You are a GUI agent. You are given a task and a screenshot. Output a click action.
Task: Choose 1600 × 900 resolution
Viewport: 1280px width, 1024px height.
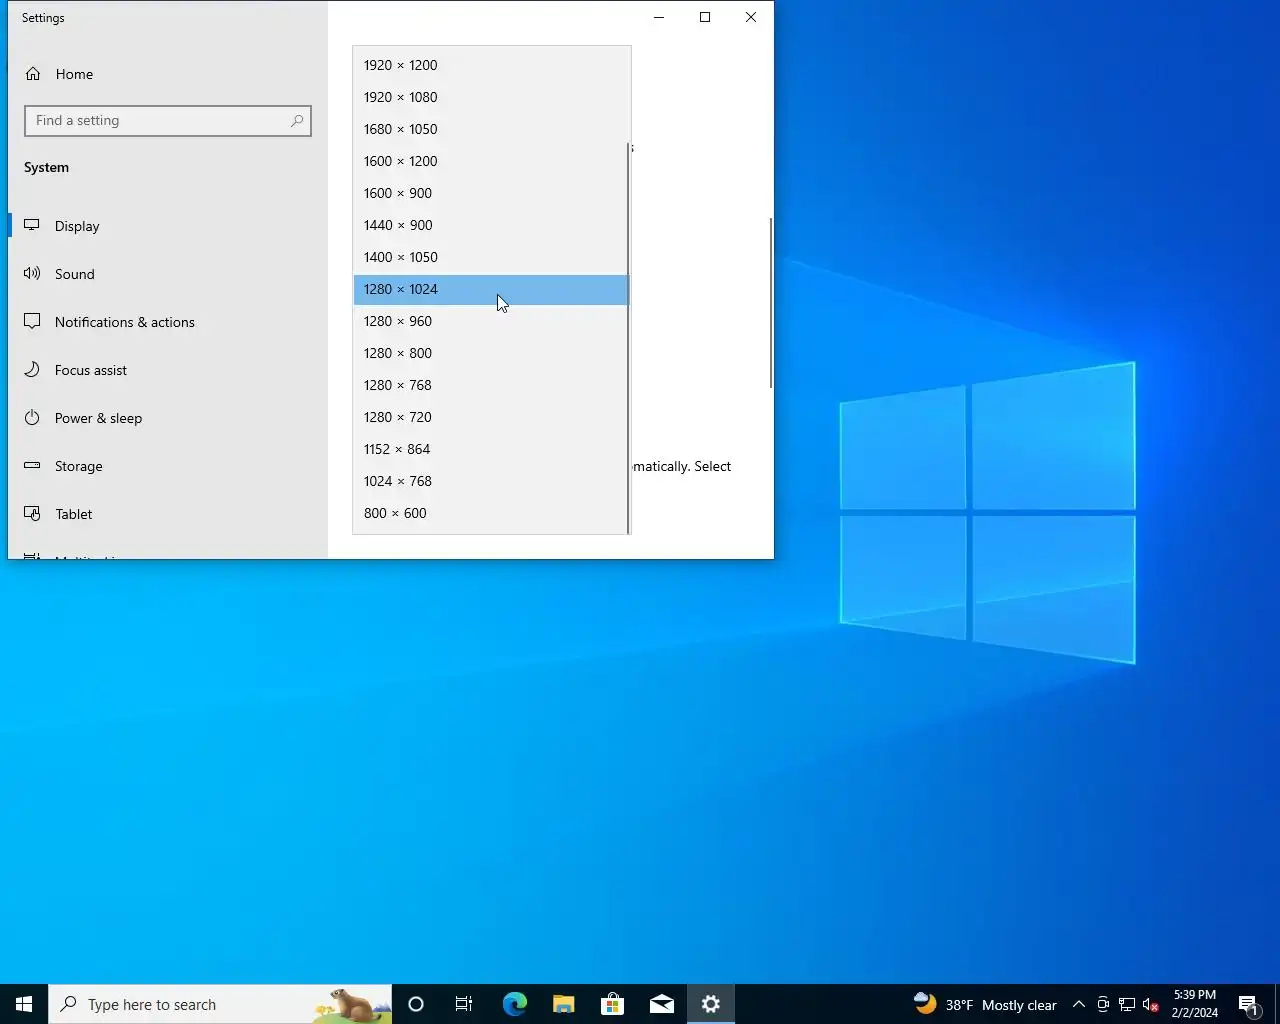click(x=490, y=193)
